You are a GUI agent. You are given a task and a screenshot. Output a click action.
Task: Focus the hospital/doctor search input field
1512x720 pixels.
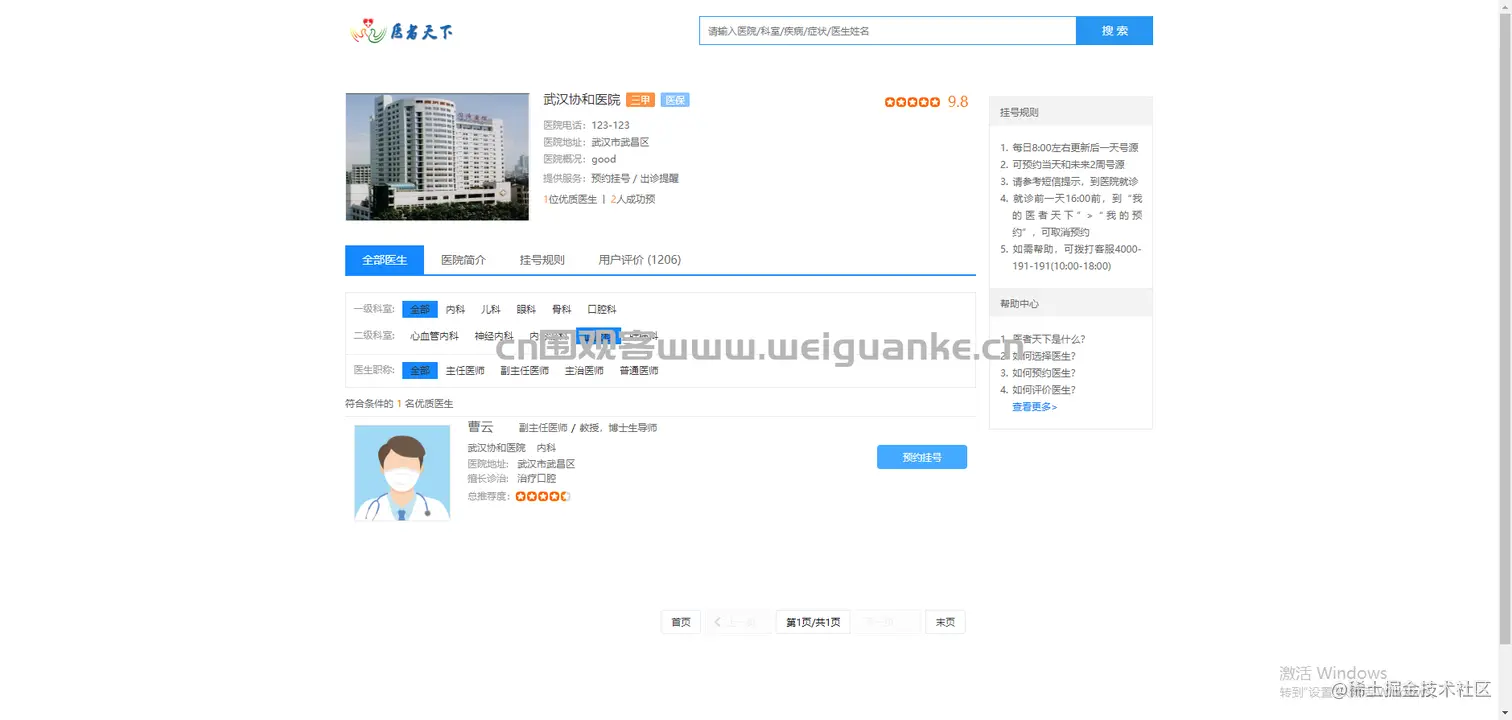tap(887, 31)
